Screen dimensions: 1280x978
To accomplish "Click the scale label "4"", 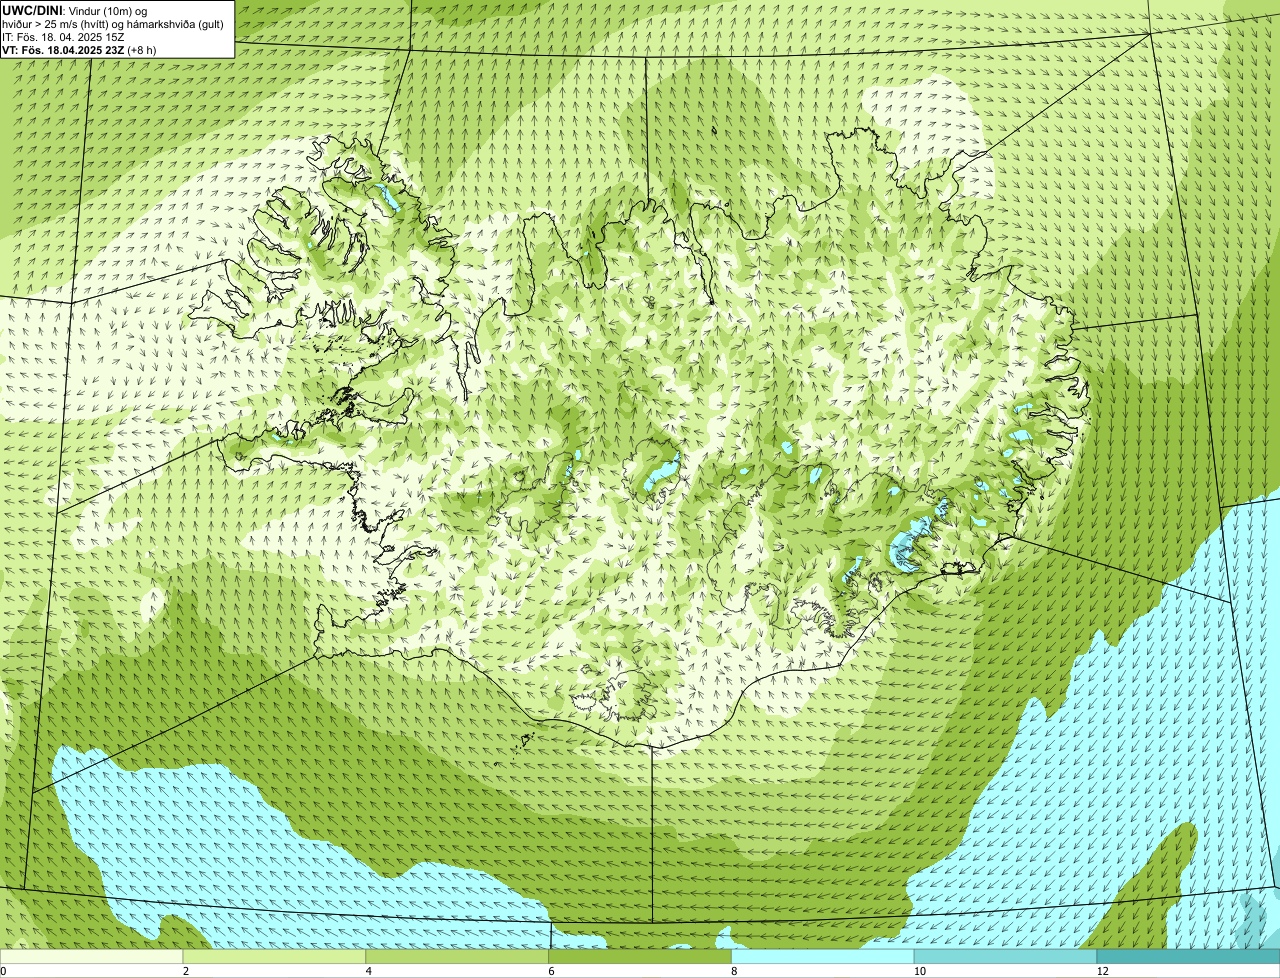I will pyautogui.click(x=369, y=971).
